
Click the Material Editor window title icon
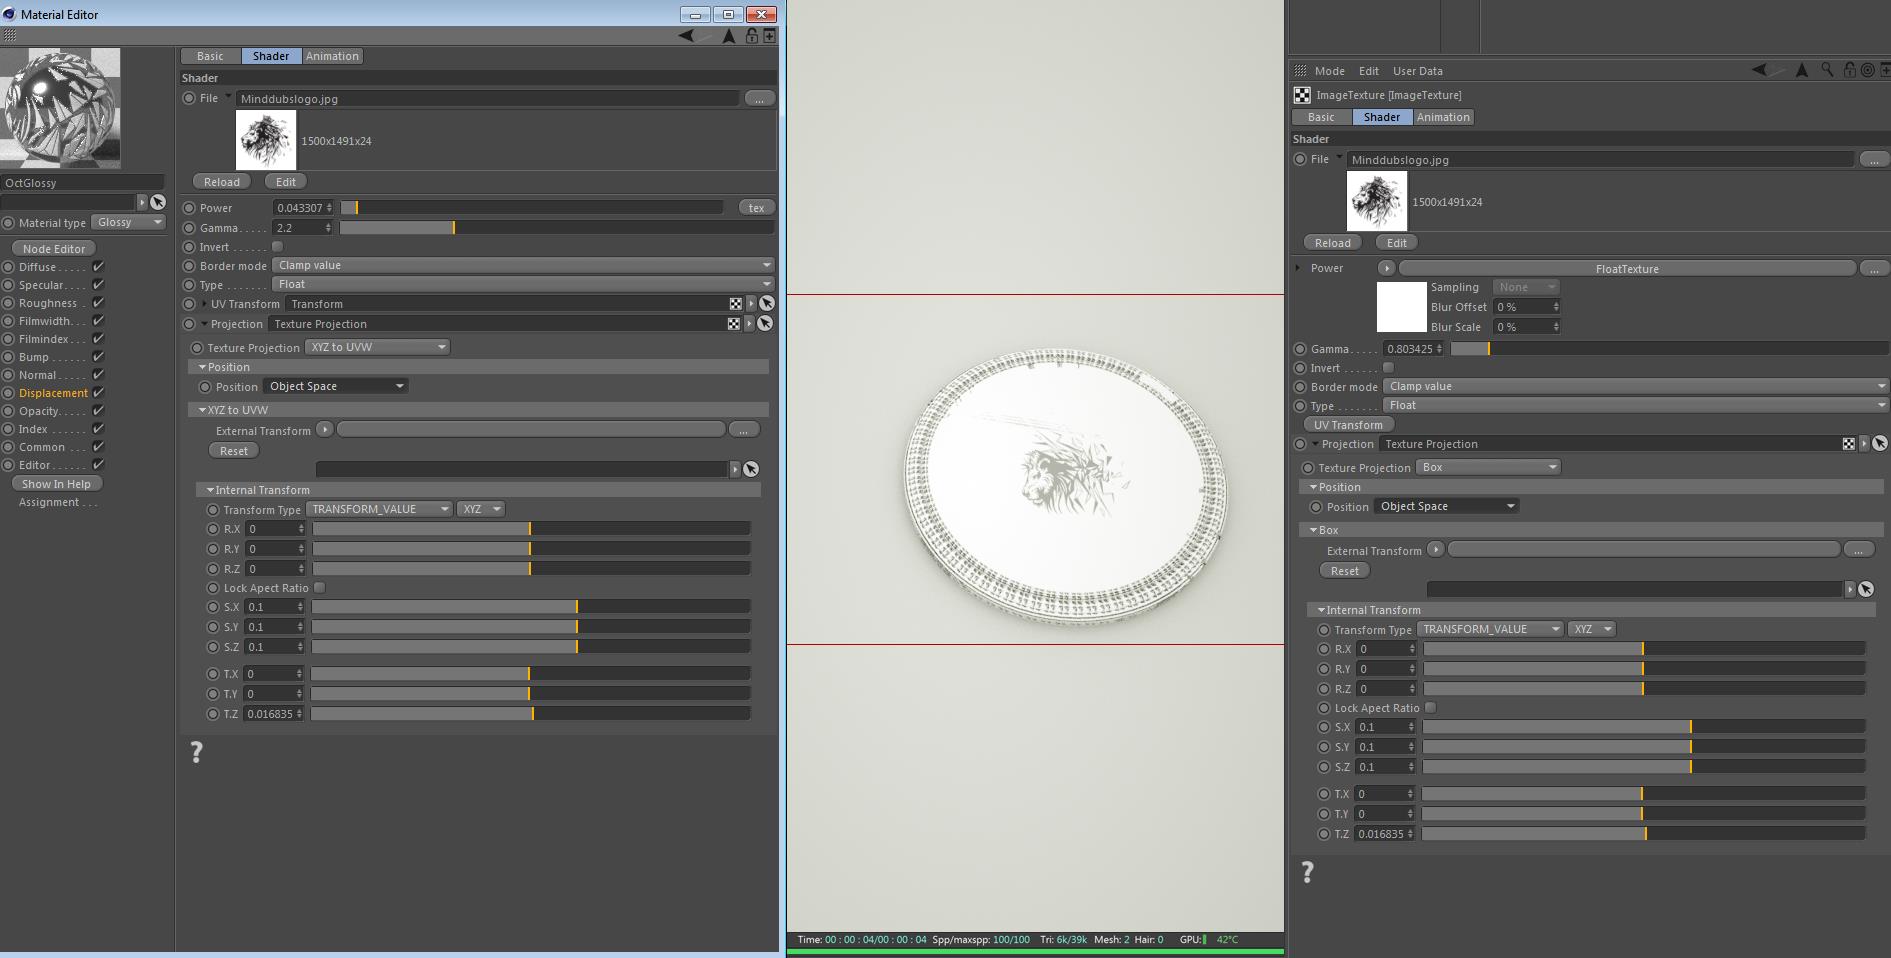tap(10, 14)
